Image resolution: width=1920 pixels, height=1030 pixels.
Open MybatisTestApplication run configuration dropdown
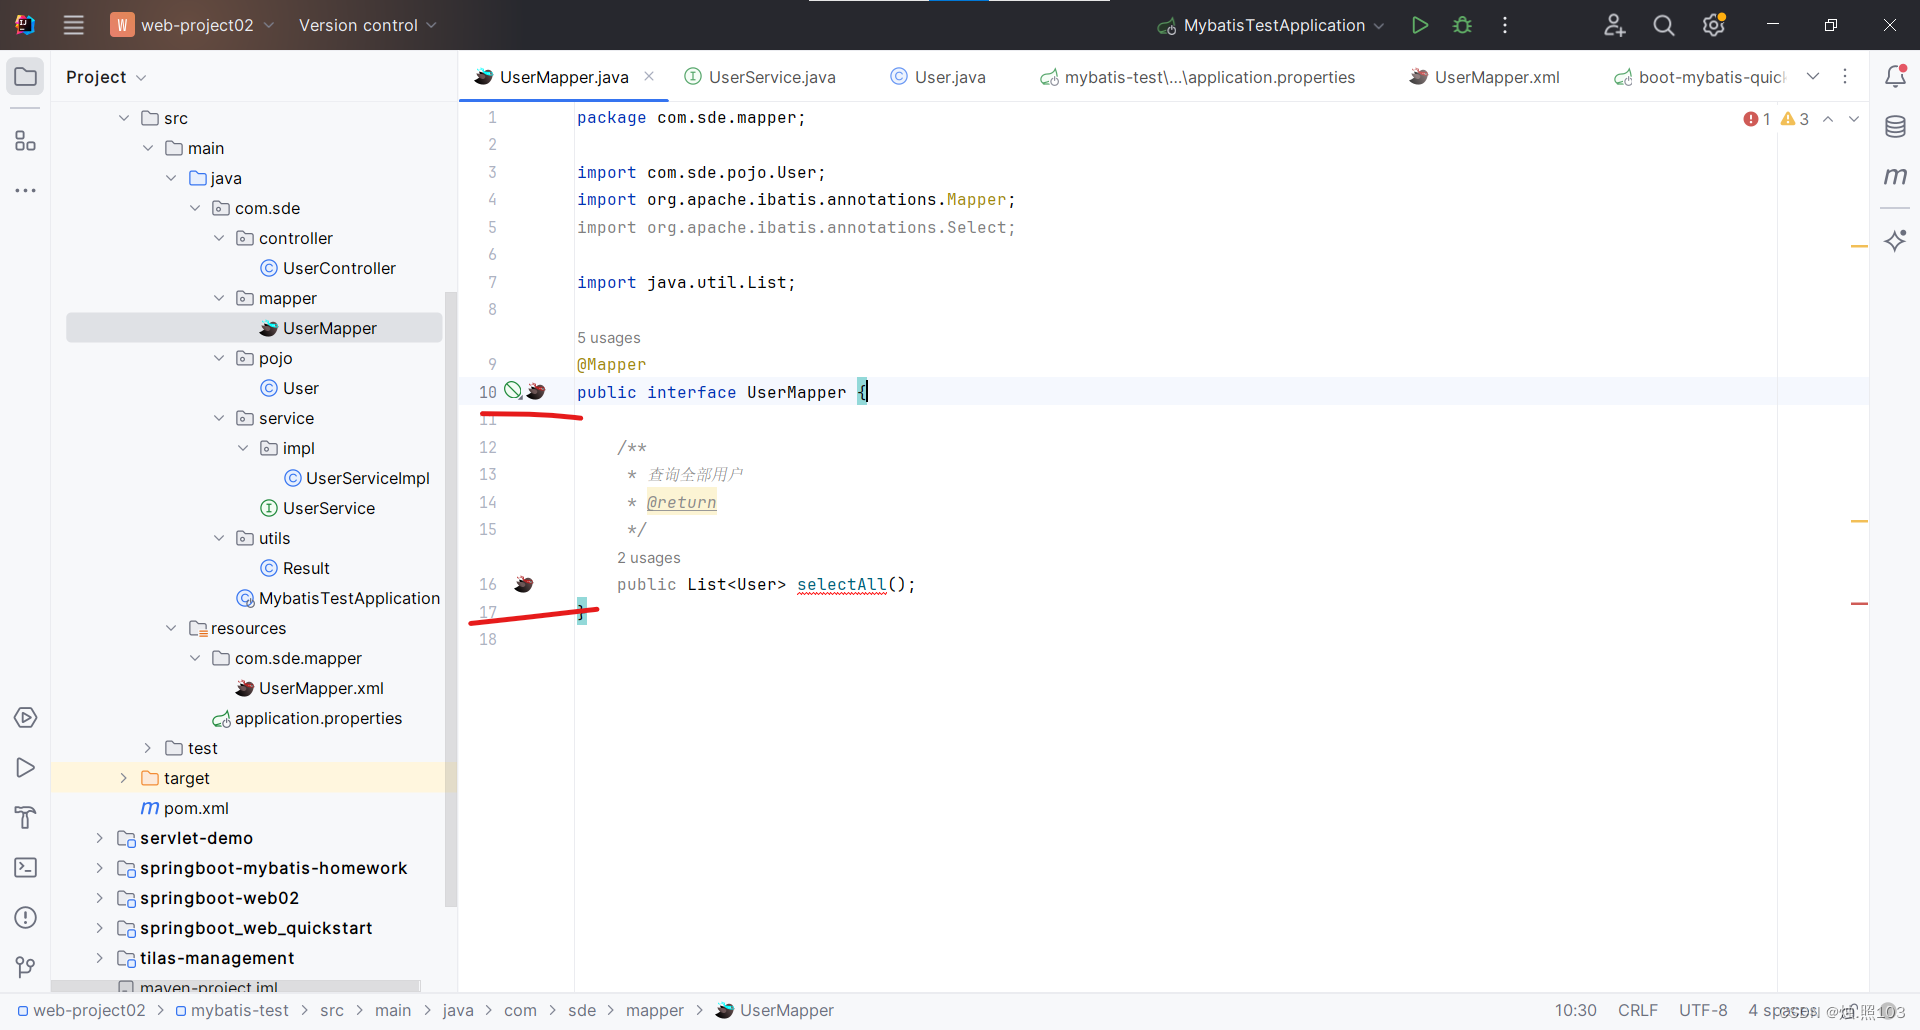(x=1271, y=25)
